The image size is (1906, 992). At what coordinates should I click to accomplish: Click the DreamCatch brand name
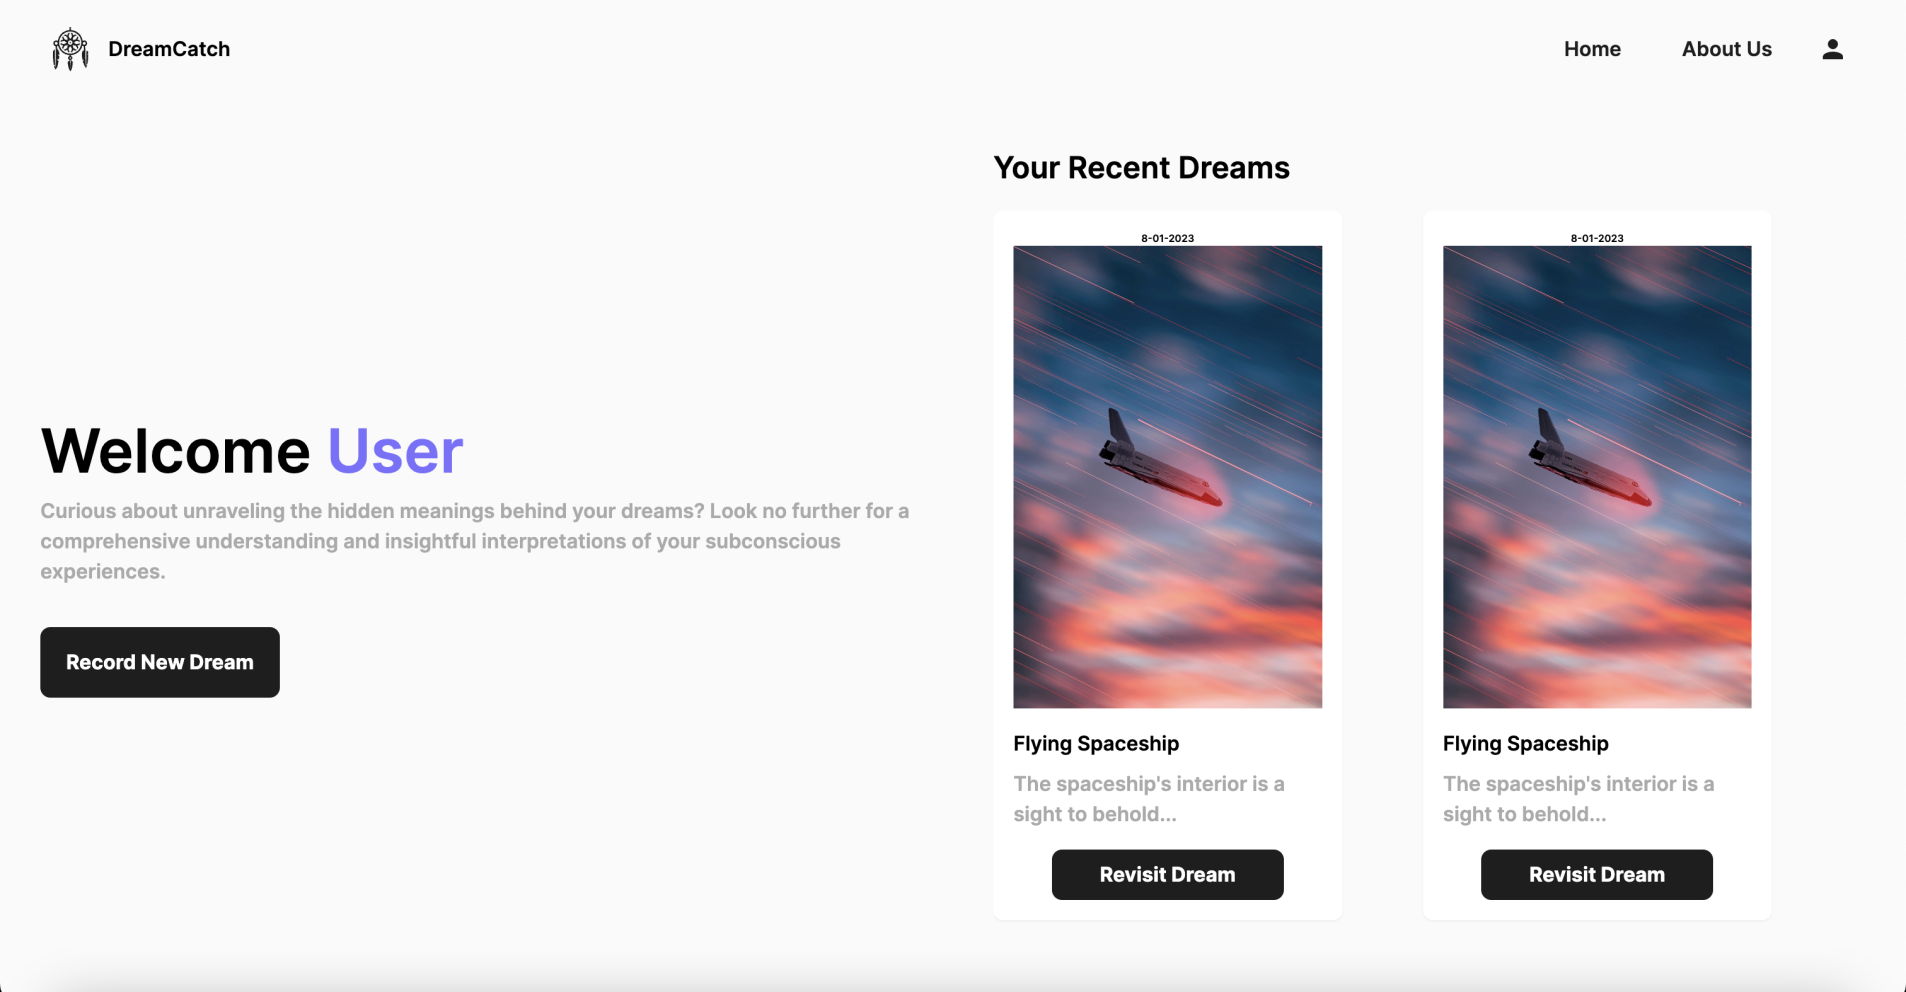pyautogui.click(x=169, y=49)
